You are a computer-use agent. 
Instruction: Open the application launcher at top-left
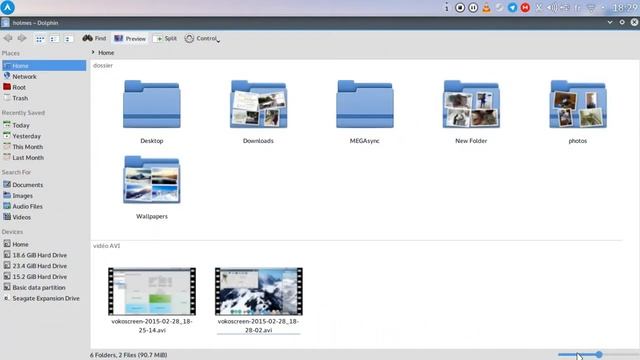(8, 7)
